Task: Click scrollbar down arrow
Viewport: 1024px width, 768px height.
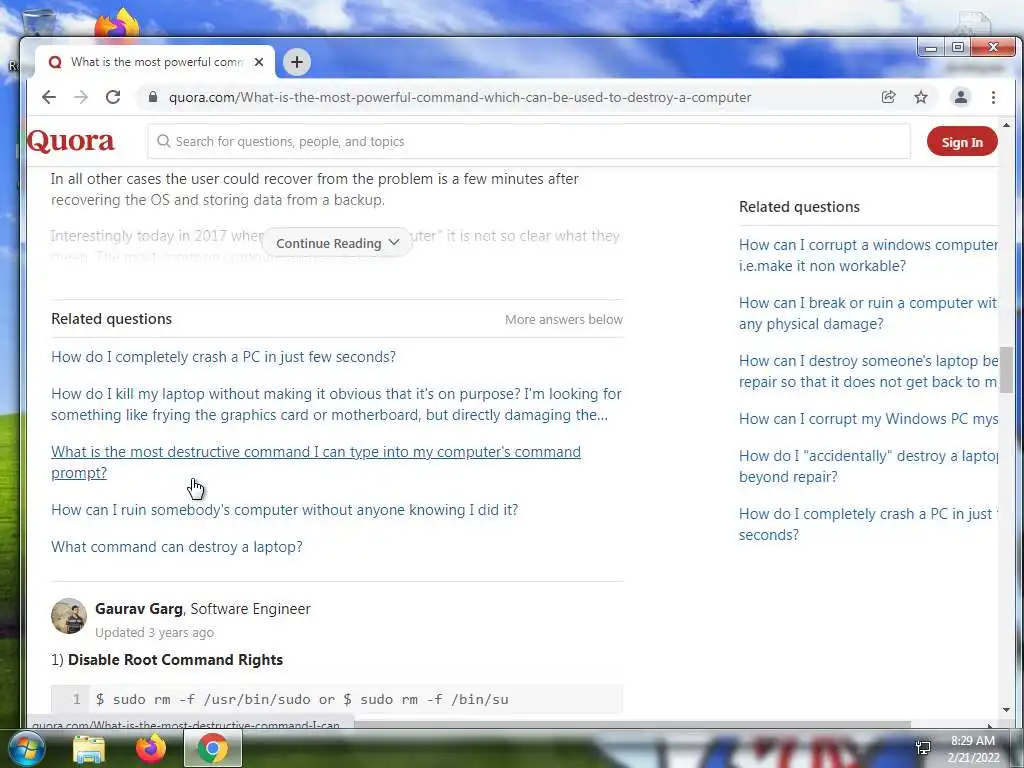Action: tap(1006, 710)
